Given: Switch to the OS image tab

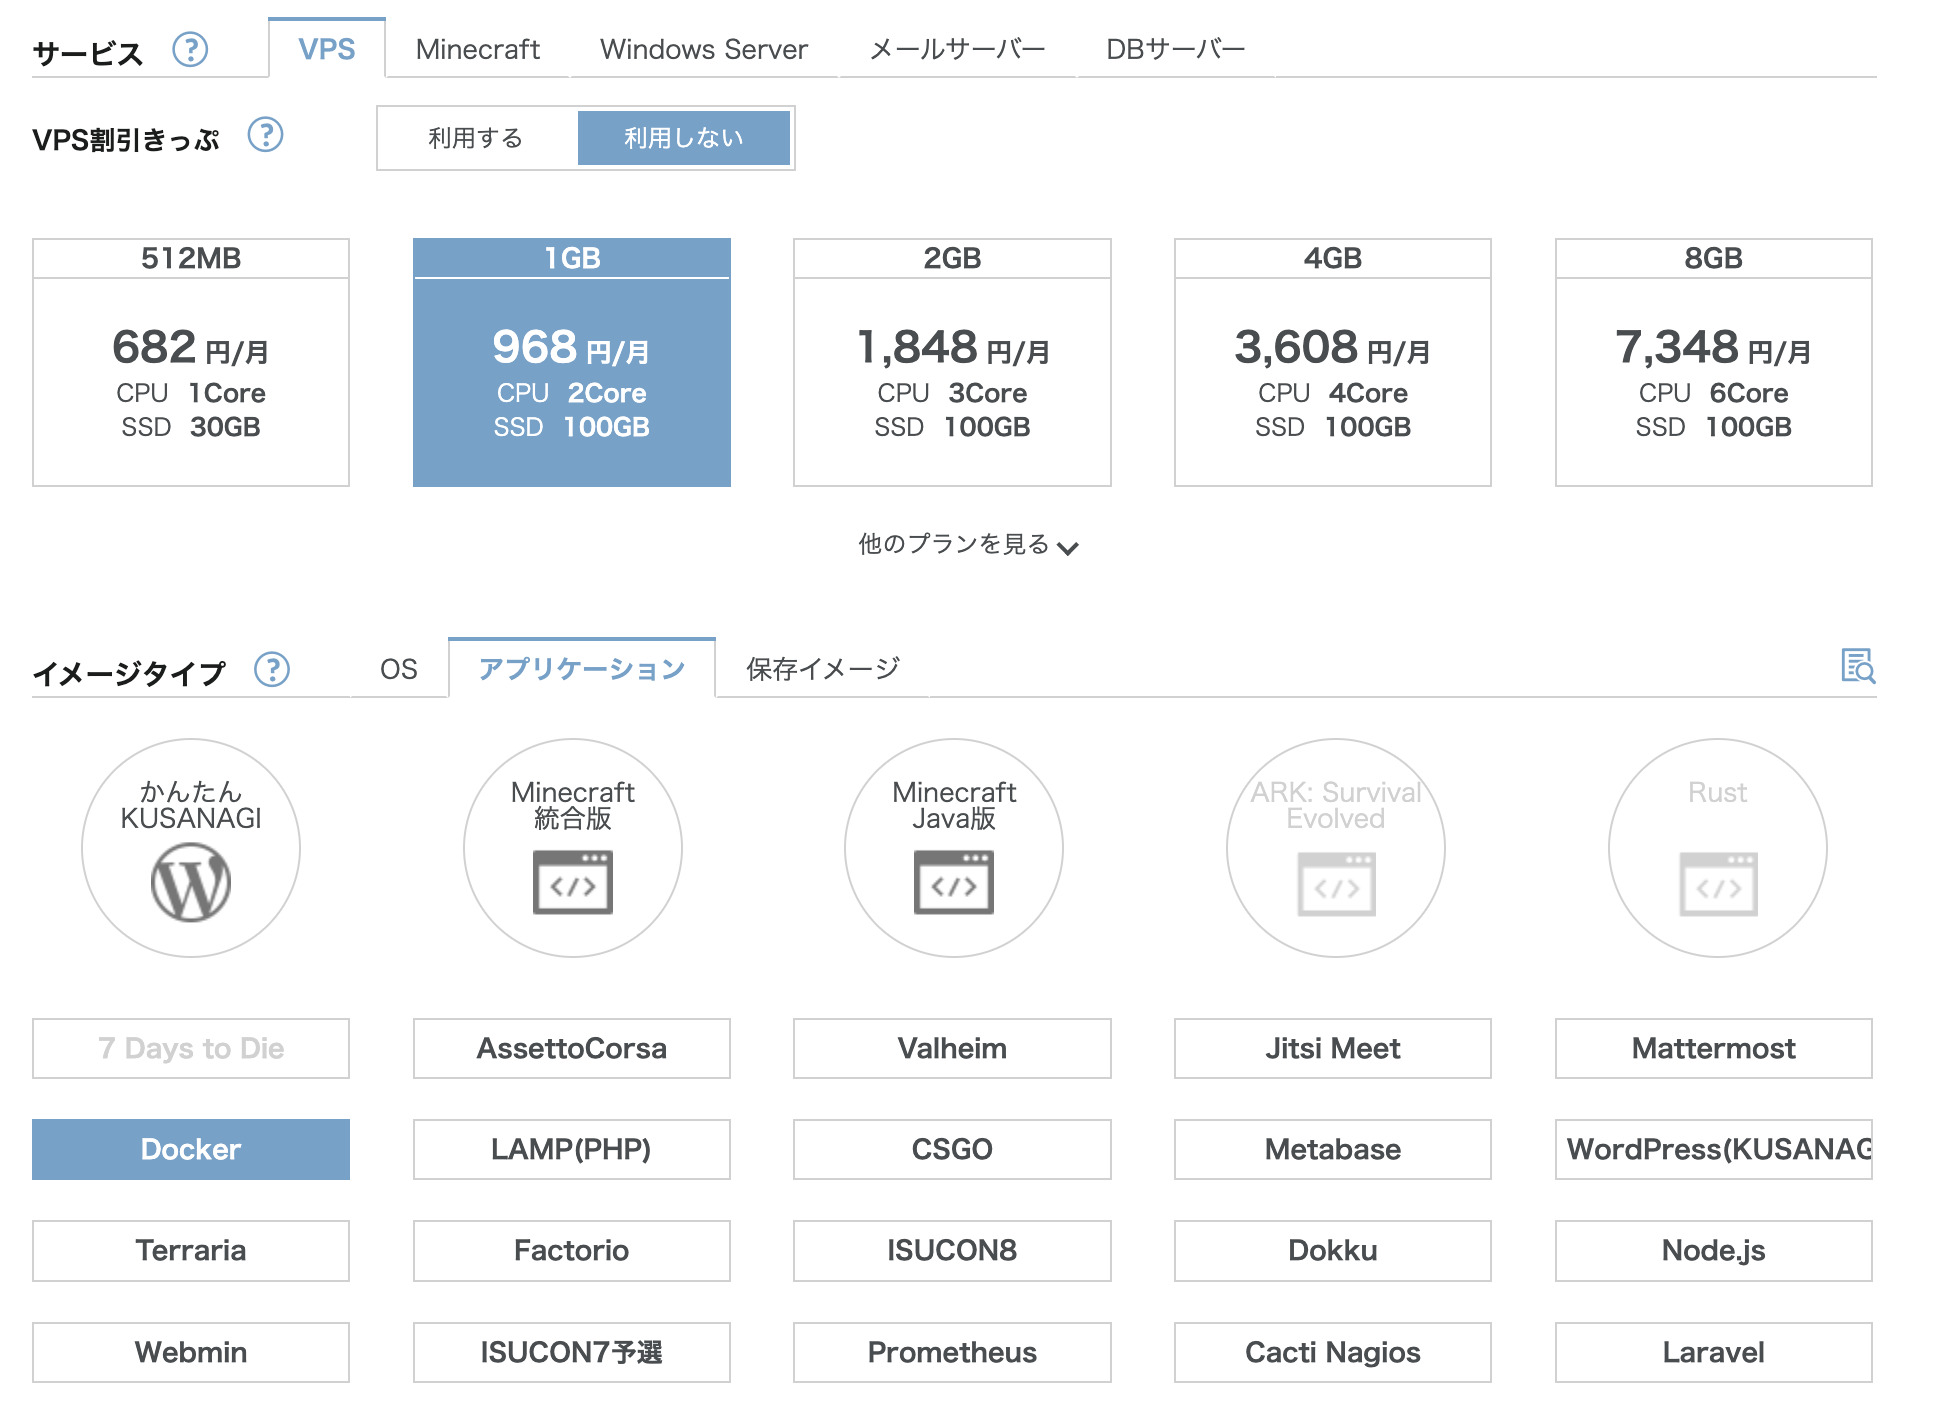Looking at the screenshot, I should (x=397, y=669).
